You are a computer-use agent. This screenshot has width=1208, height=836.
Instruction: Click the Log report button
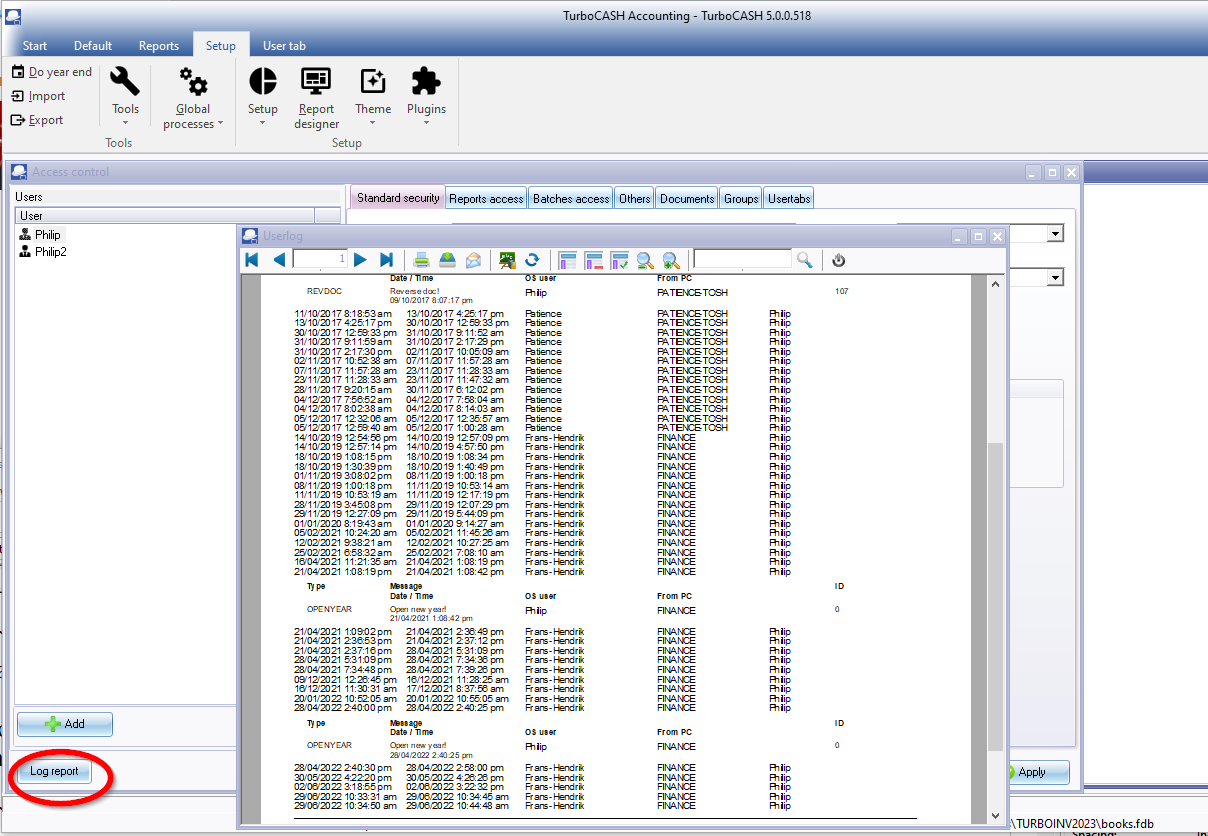54,771
